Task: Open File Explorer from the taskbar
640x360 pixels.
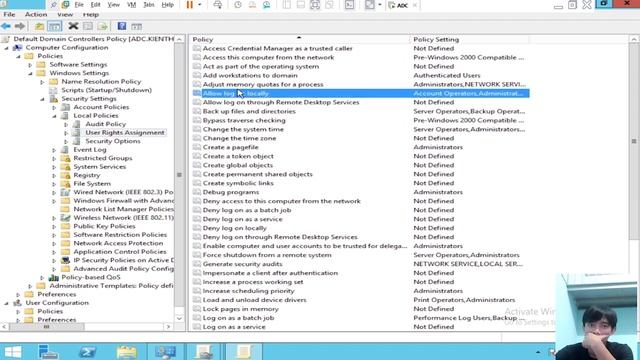Action: coord(127,352)
